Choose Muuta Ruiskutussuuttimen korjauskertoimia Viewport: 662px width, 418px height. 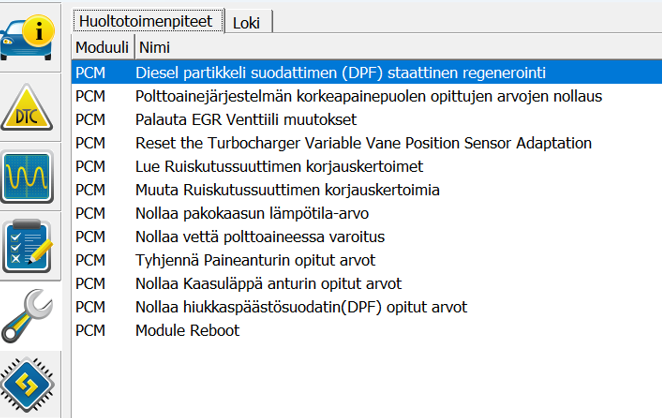coord(287,190)
